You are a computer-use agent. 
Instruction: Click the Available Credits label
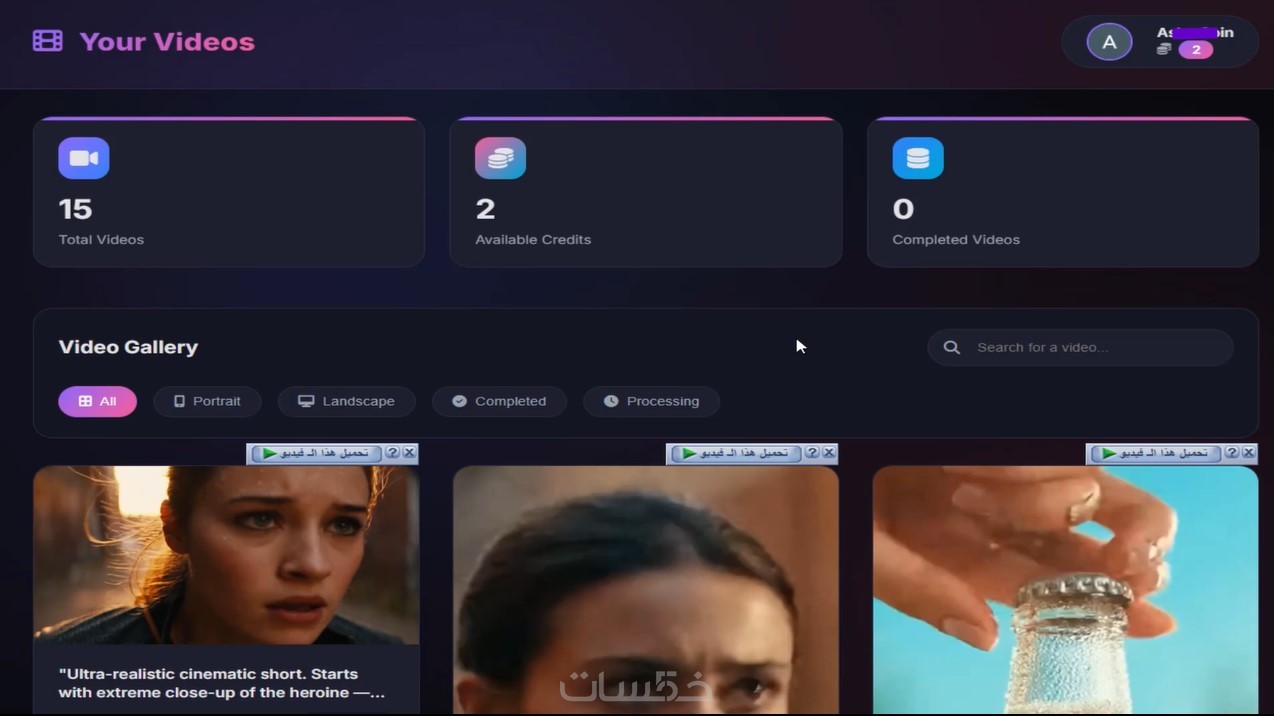pyautogui.click(x=533, y=240)
